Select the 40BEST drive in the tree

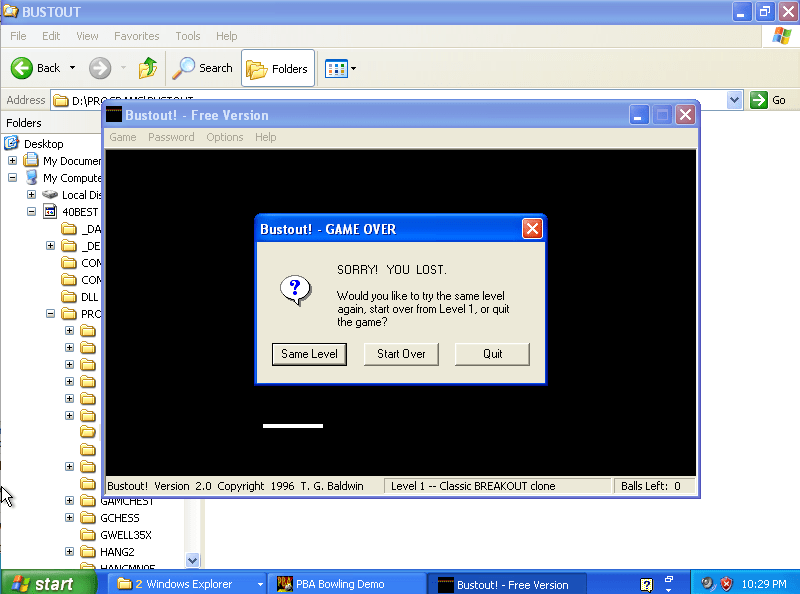click(x=81, y=212)
